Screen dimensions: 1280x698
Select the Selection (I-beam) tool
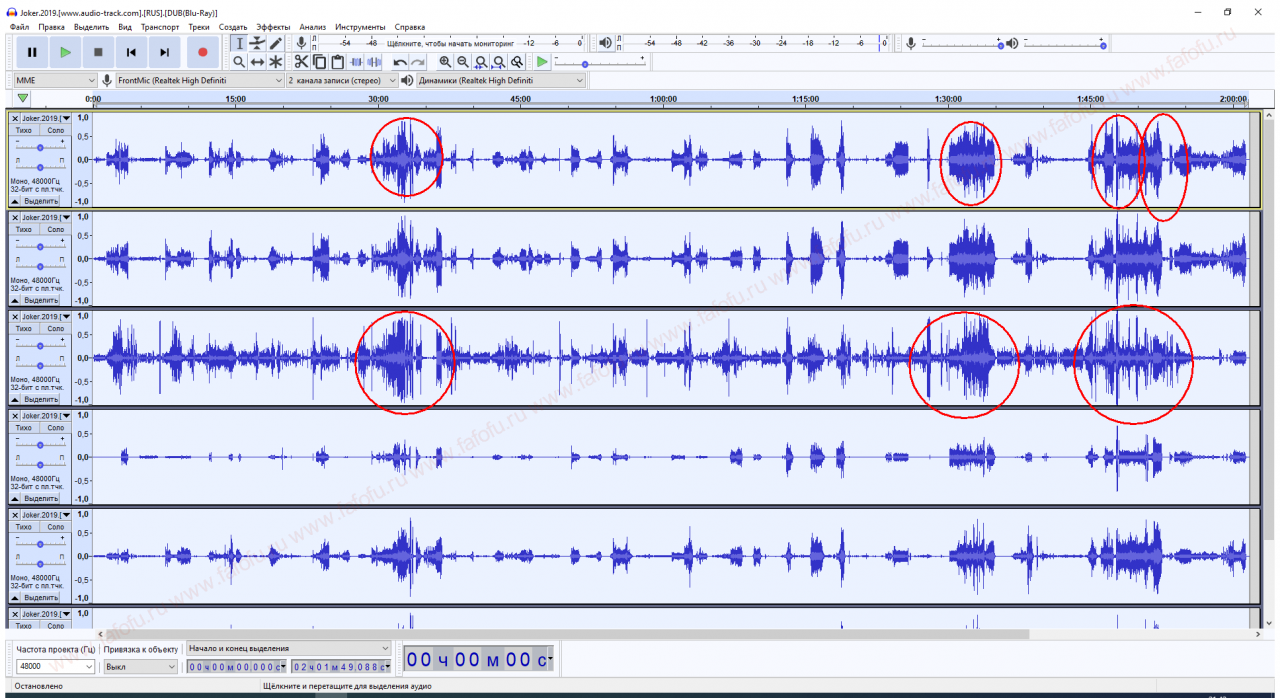[x=239, y=43]
